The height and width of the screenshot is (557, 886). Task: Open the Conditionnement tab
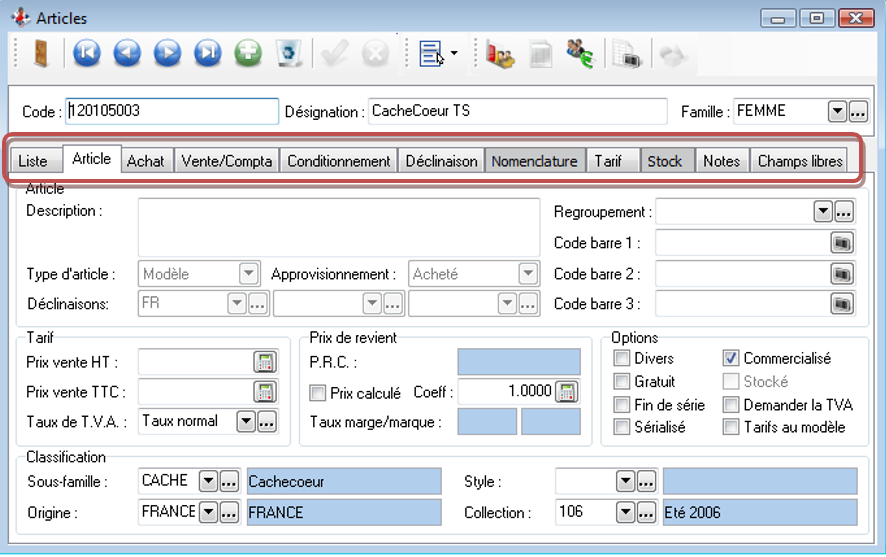[x=339, y=161]
